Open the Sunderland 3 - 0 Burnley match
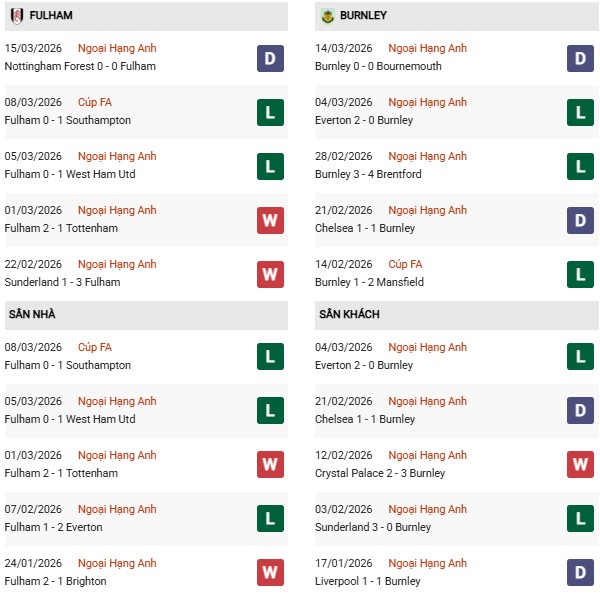 pos(372,527)
